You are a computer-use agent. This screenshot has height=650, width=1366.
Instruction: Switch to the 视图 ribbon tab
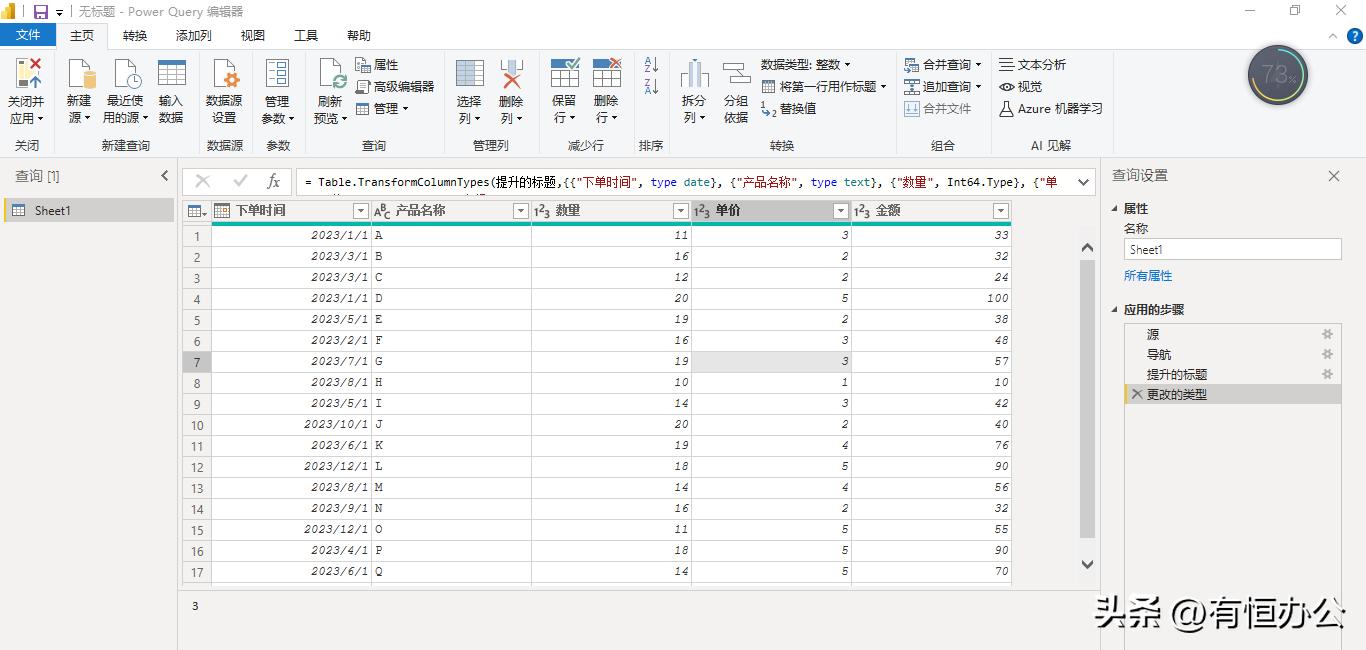click(x=252, y=35)
